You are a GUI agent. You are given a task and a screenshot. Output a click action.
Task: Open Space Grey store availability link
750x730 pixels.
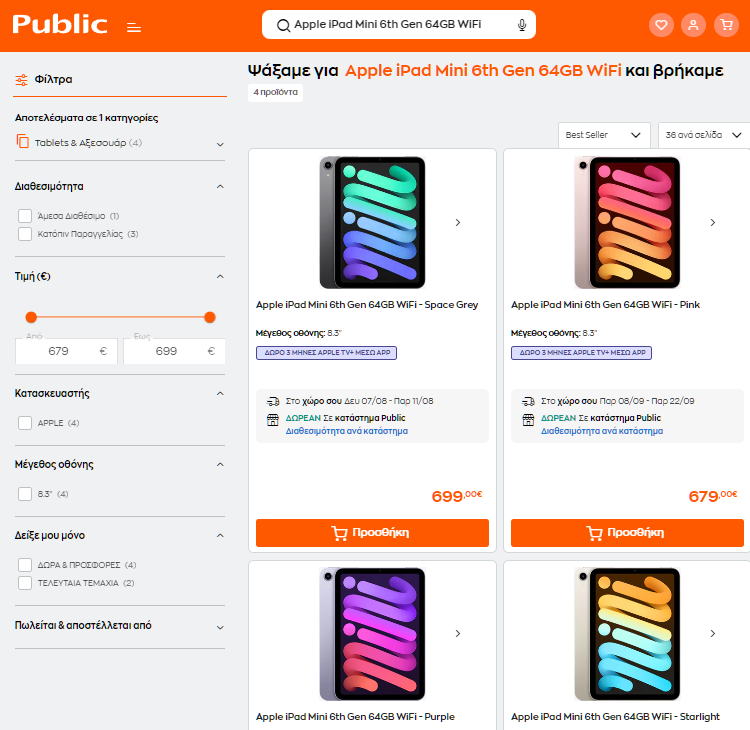tap(347, 431)
